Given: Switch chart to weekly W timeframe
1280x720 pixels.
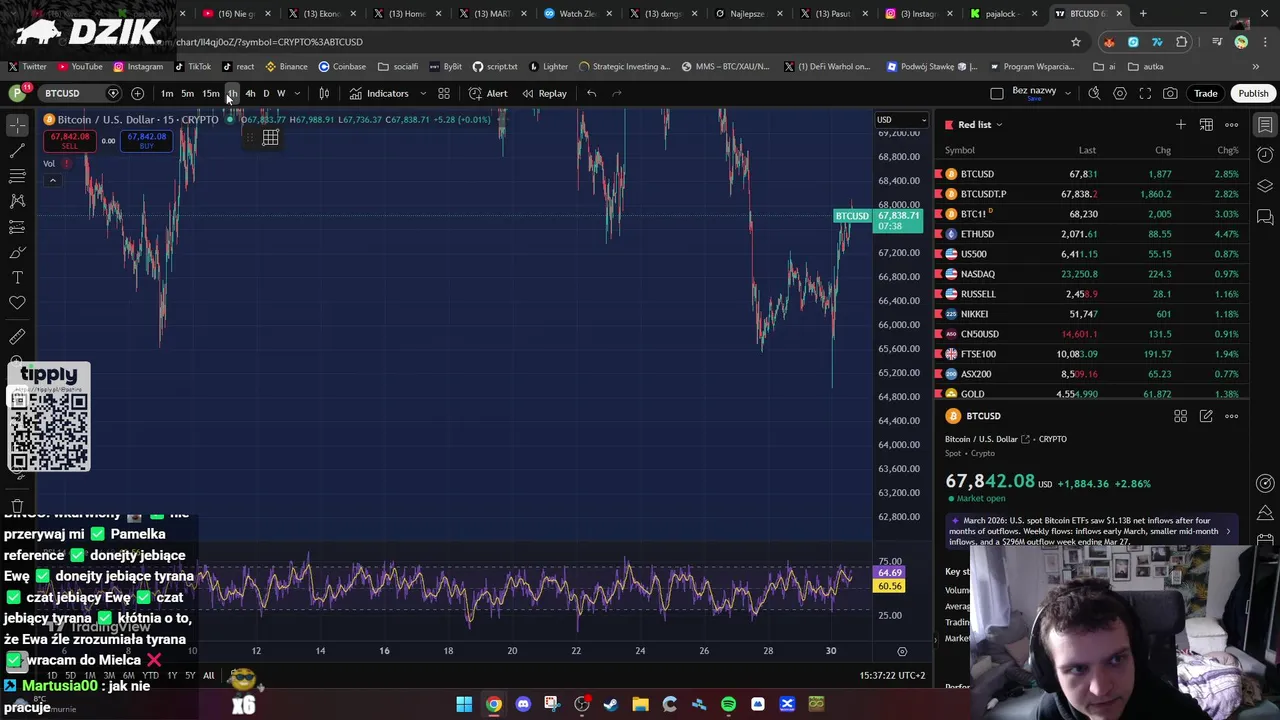Looking at the screenshot, I should [x=281, y=93].
